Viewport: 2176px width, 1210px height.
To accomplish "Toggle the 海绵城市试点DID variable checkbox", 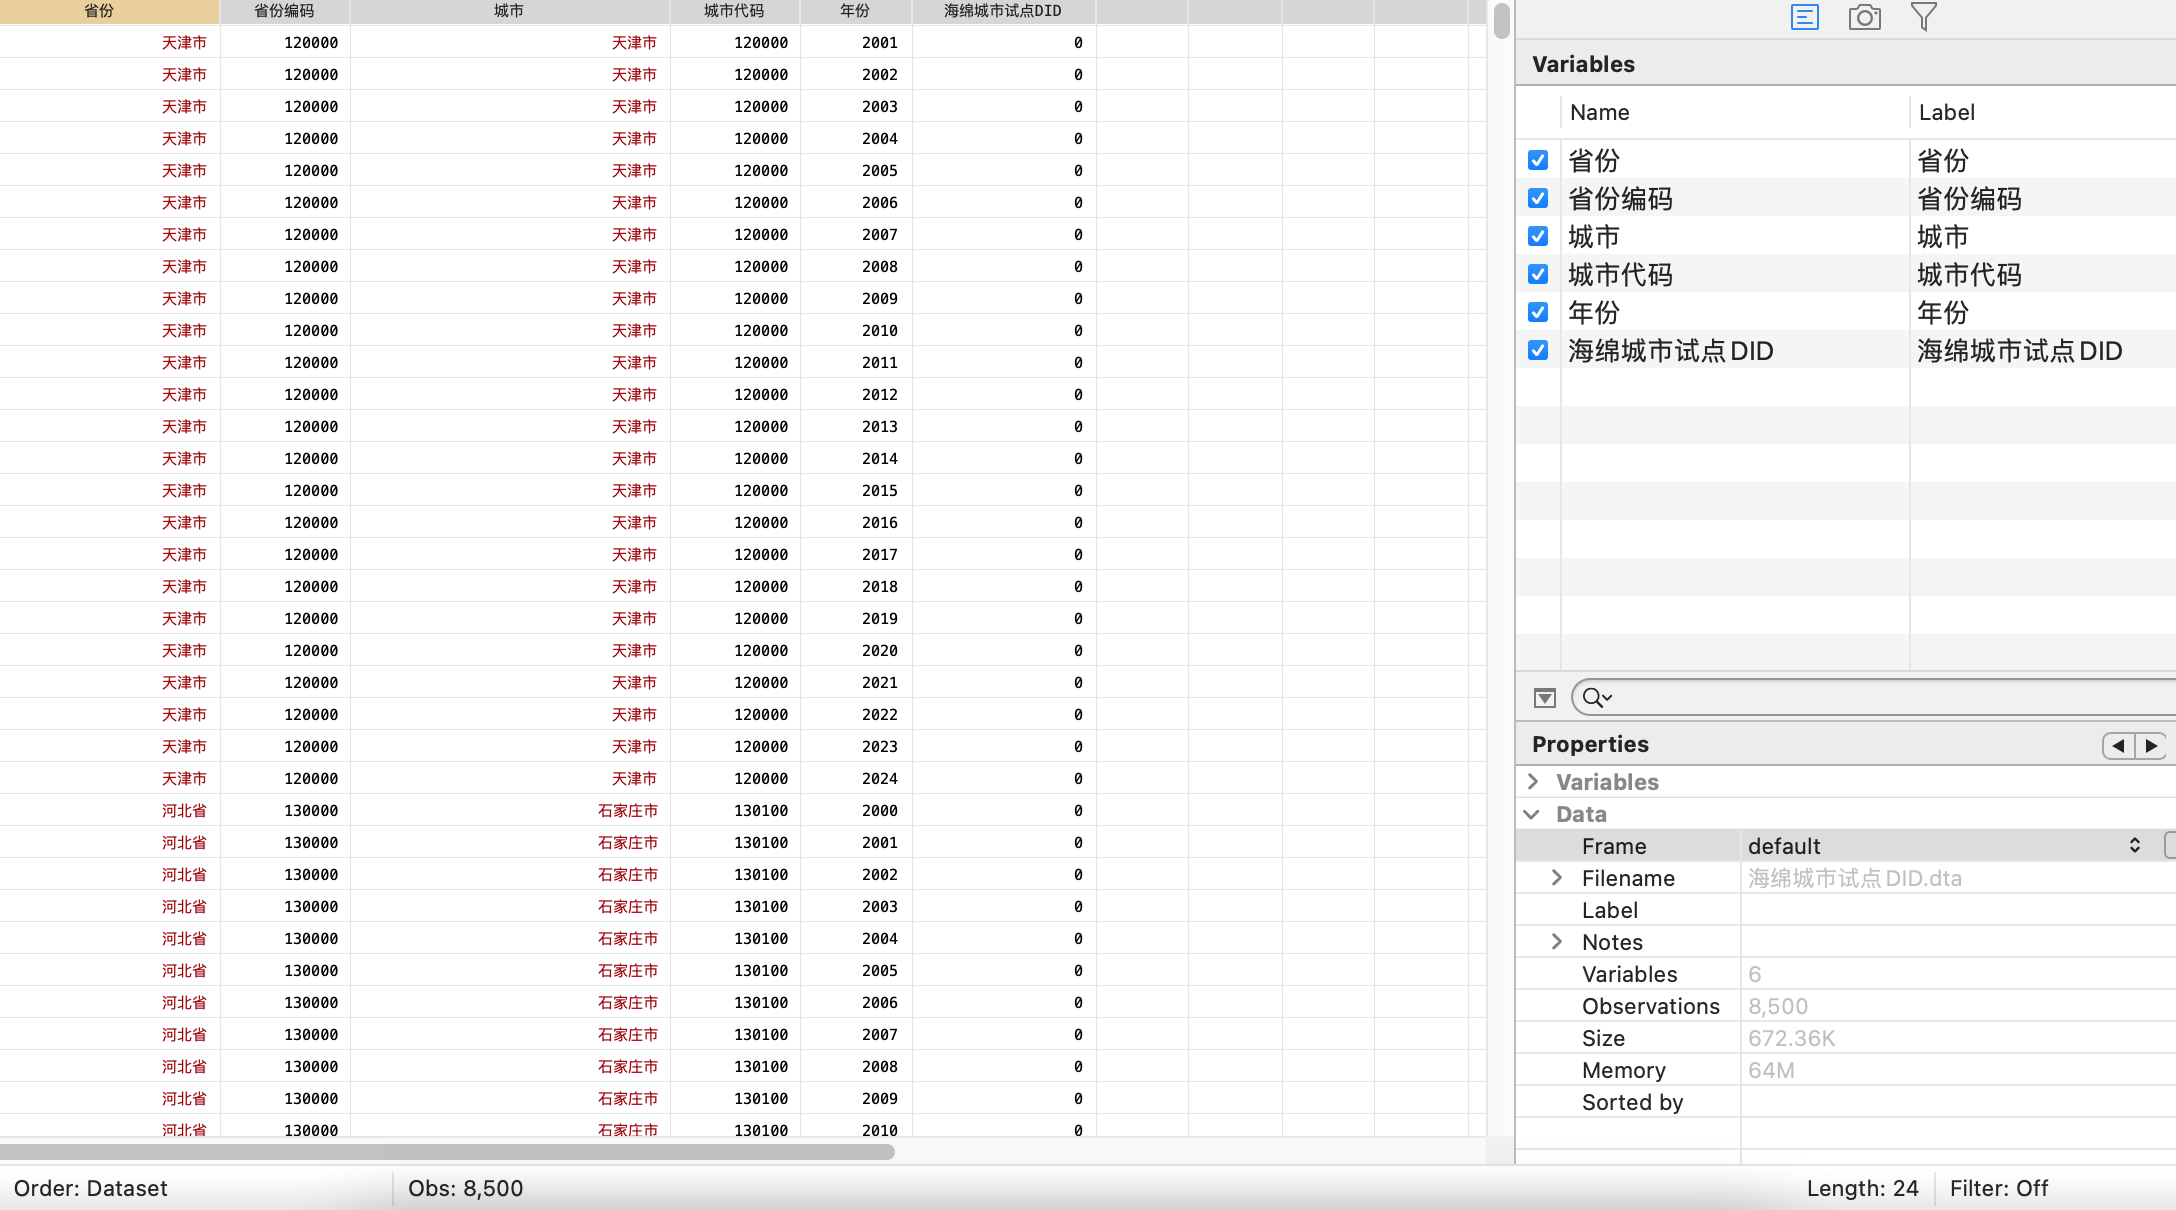I will [1538, 350].
